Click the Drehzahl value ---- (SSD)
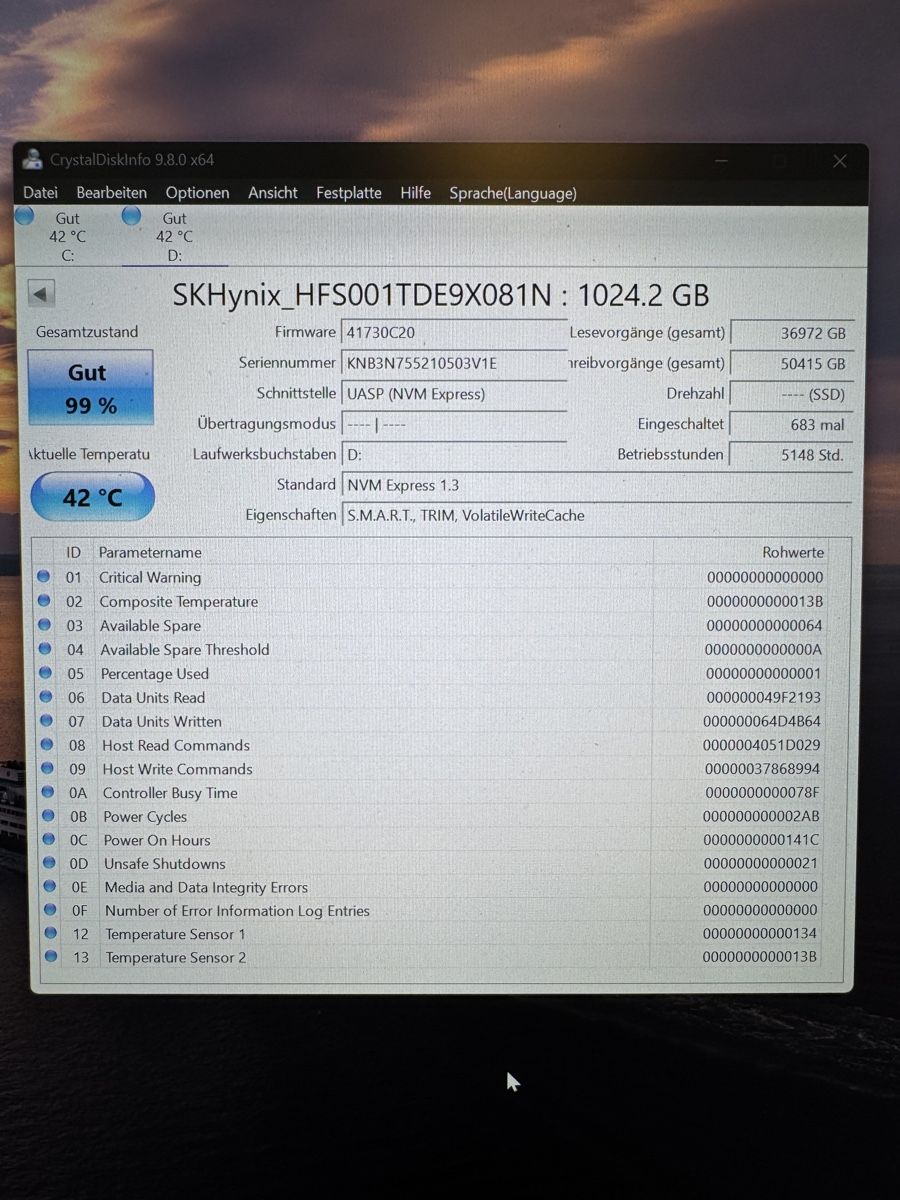 click(791, 394)
